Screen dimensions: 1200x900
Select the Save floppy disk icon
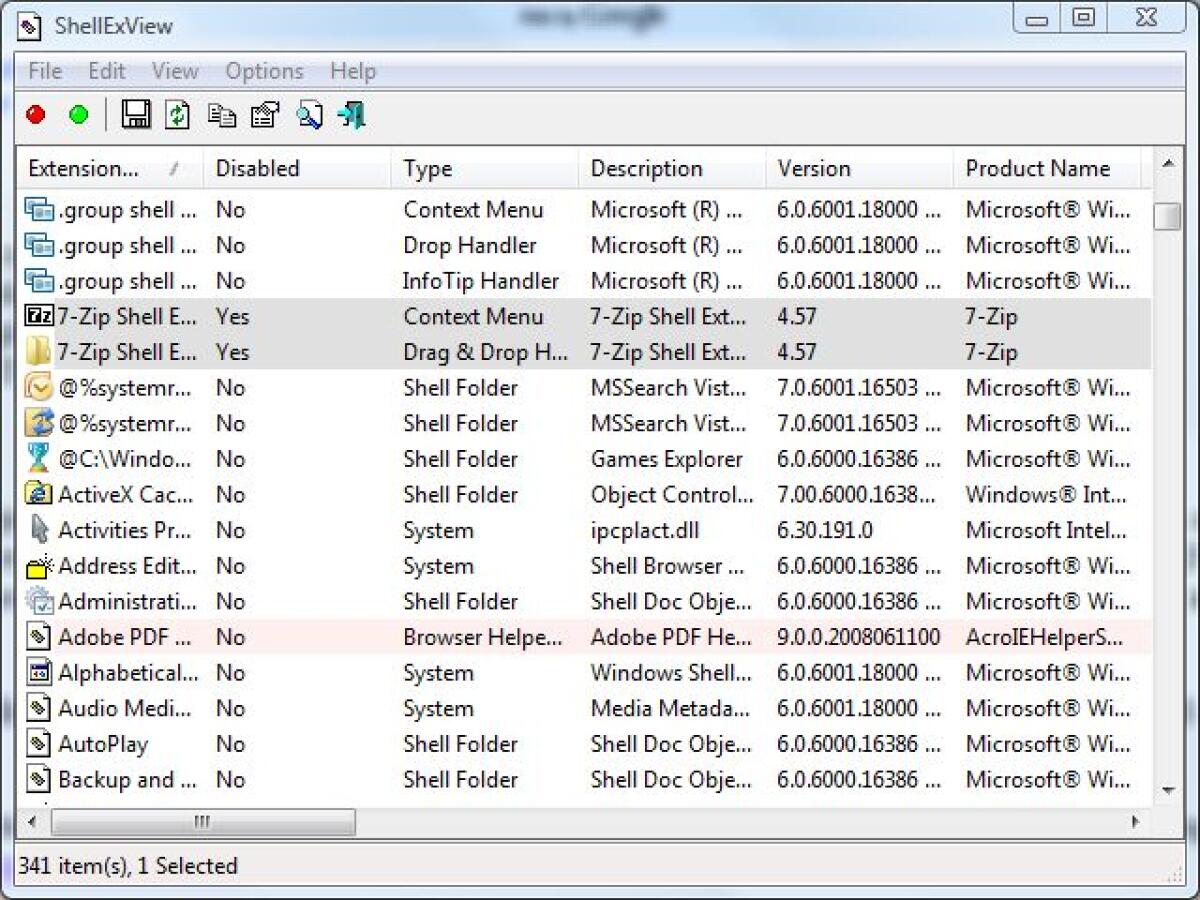[137, 115]
